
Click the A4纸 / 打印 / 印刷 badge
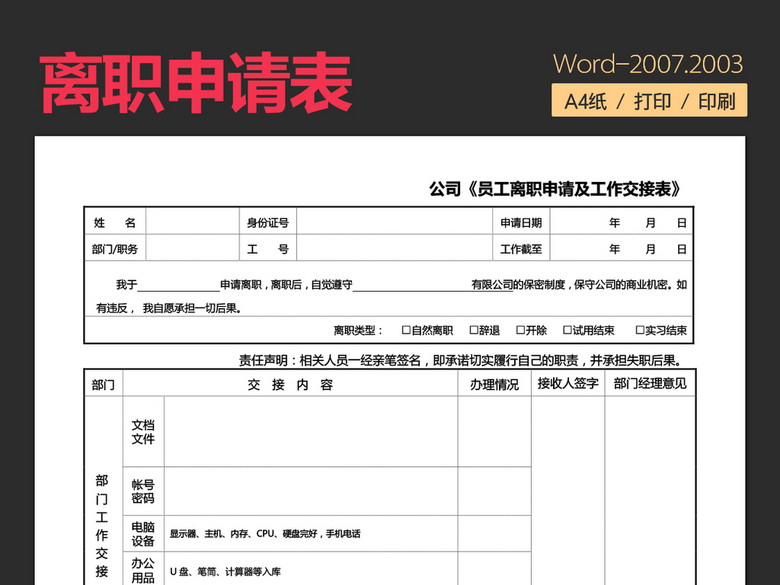click(x=649, y=100)
